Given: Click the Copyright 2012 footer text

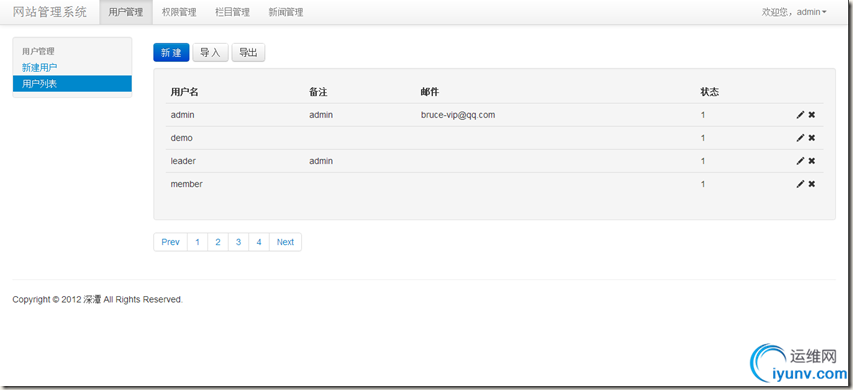Looking at the screenshot, I should [98, 299].
